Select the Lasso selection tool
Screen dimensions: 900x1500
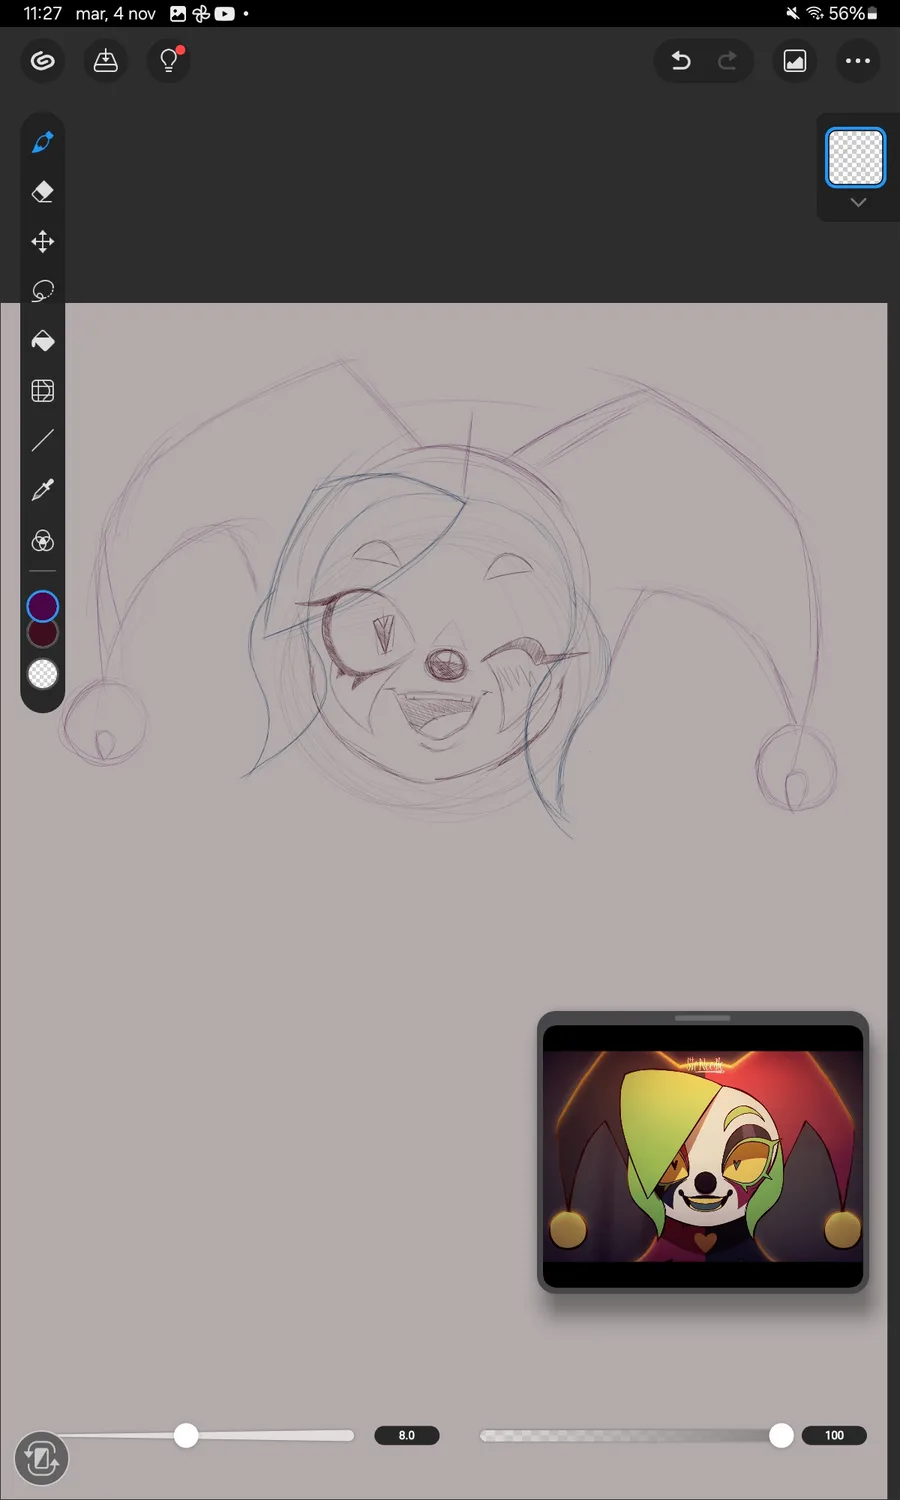(x=42, y=291)
